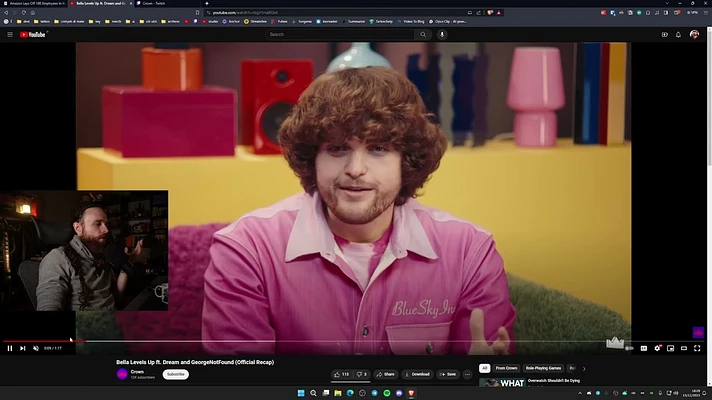Bookmark this page icon
Screen dimensions: 712x400
point(198,13)
